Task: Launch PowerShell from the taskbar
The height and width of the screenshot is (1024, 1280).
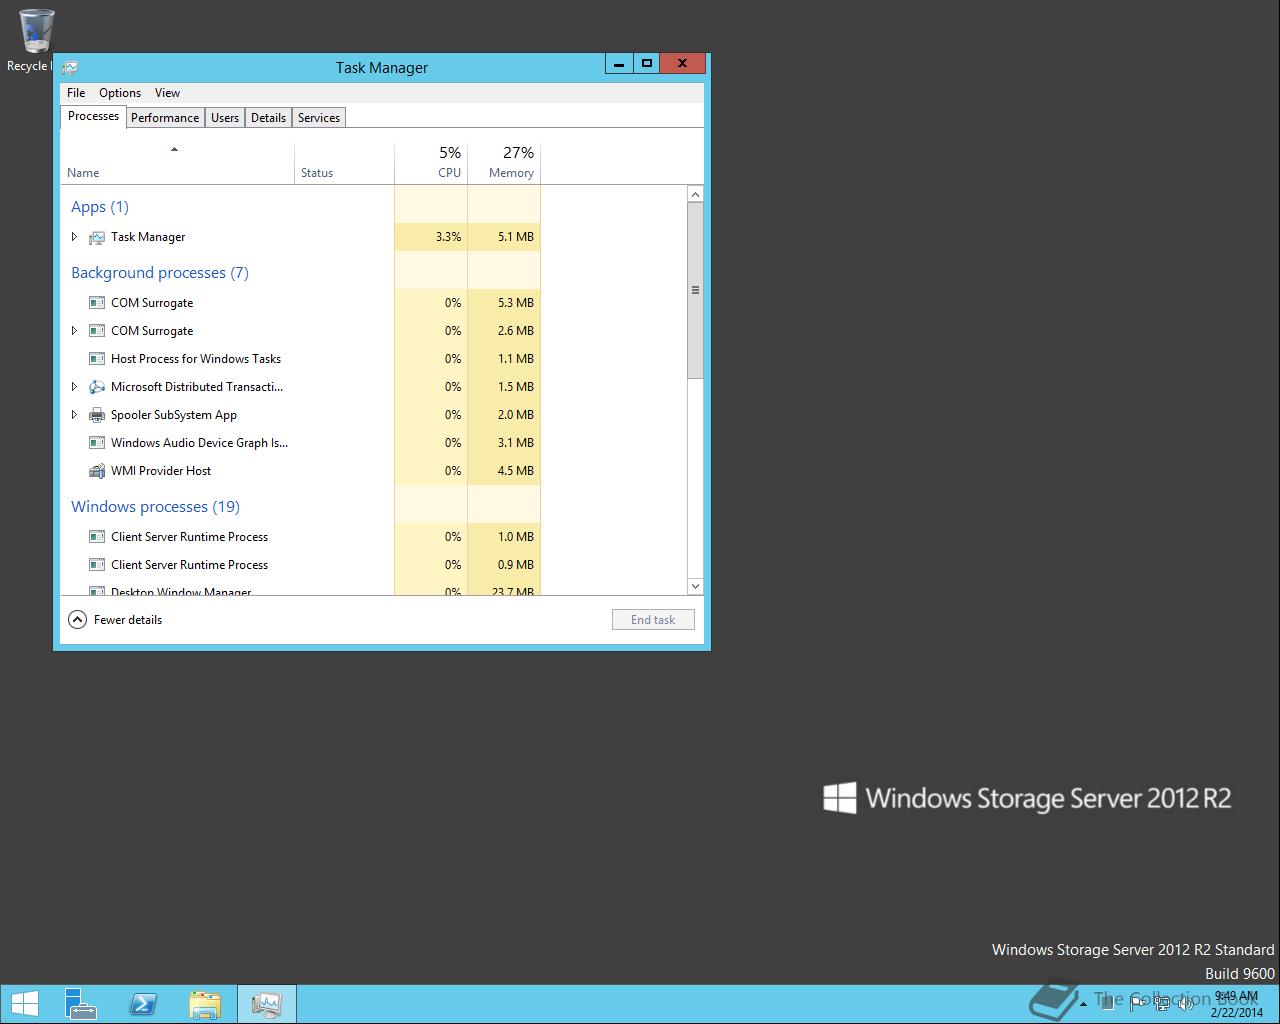Action: pos(143,1004)
